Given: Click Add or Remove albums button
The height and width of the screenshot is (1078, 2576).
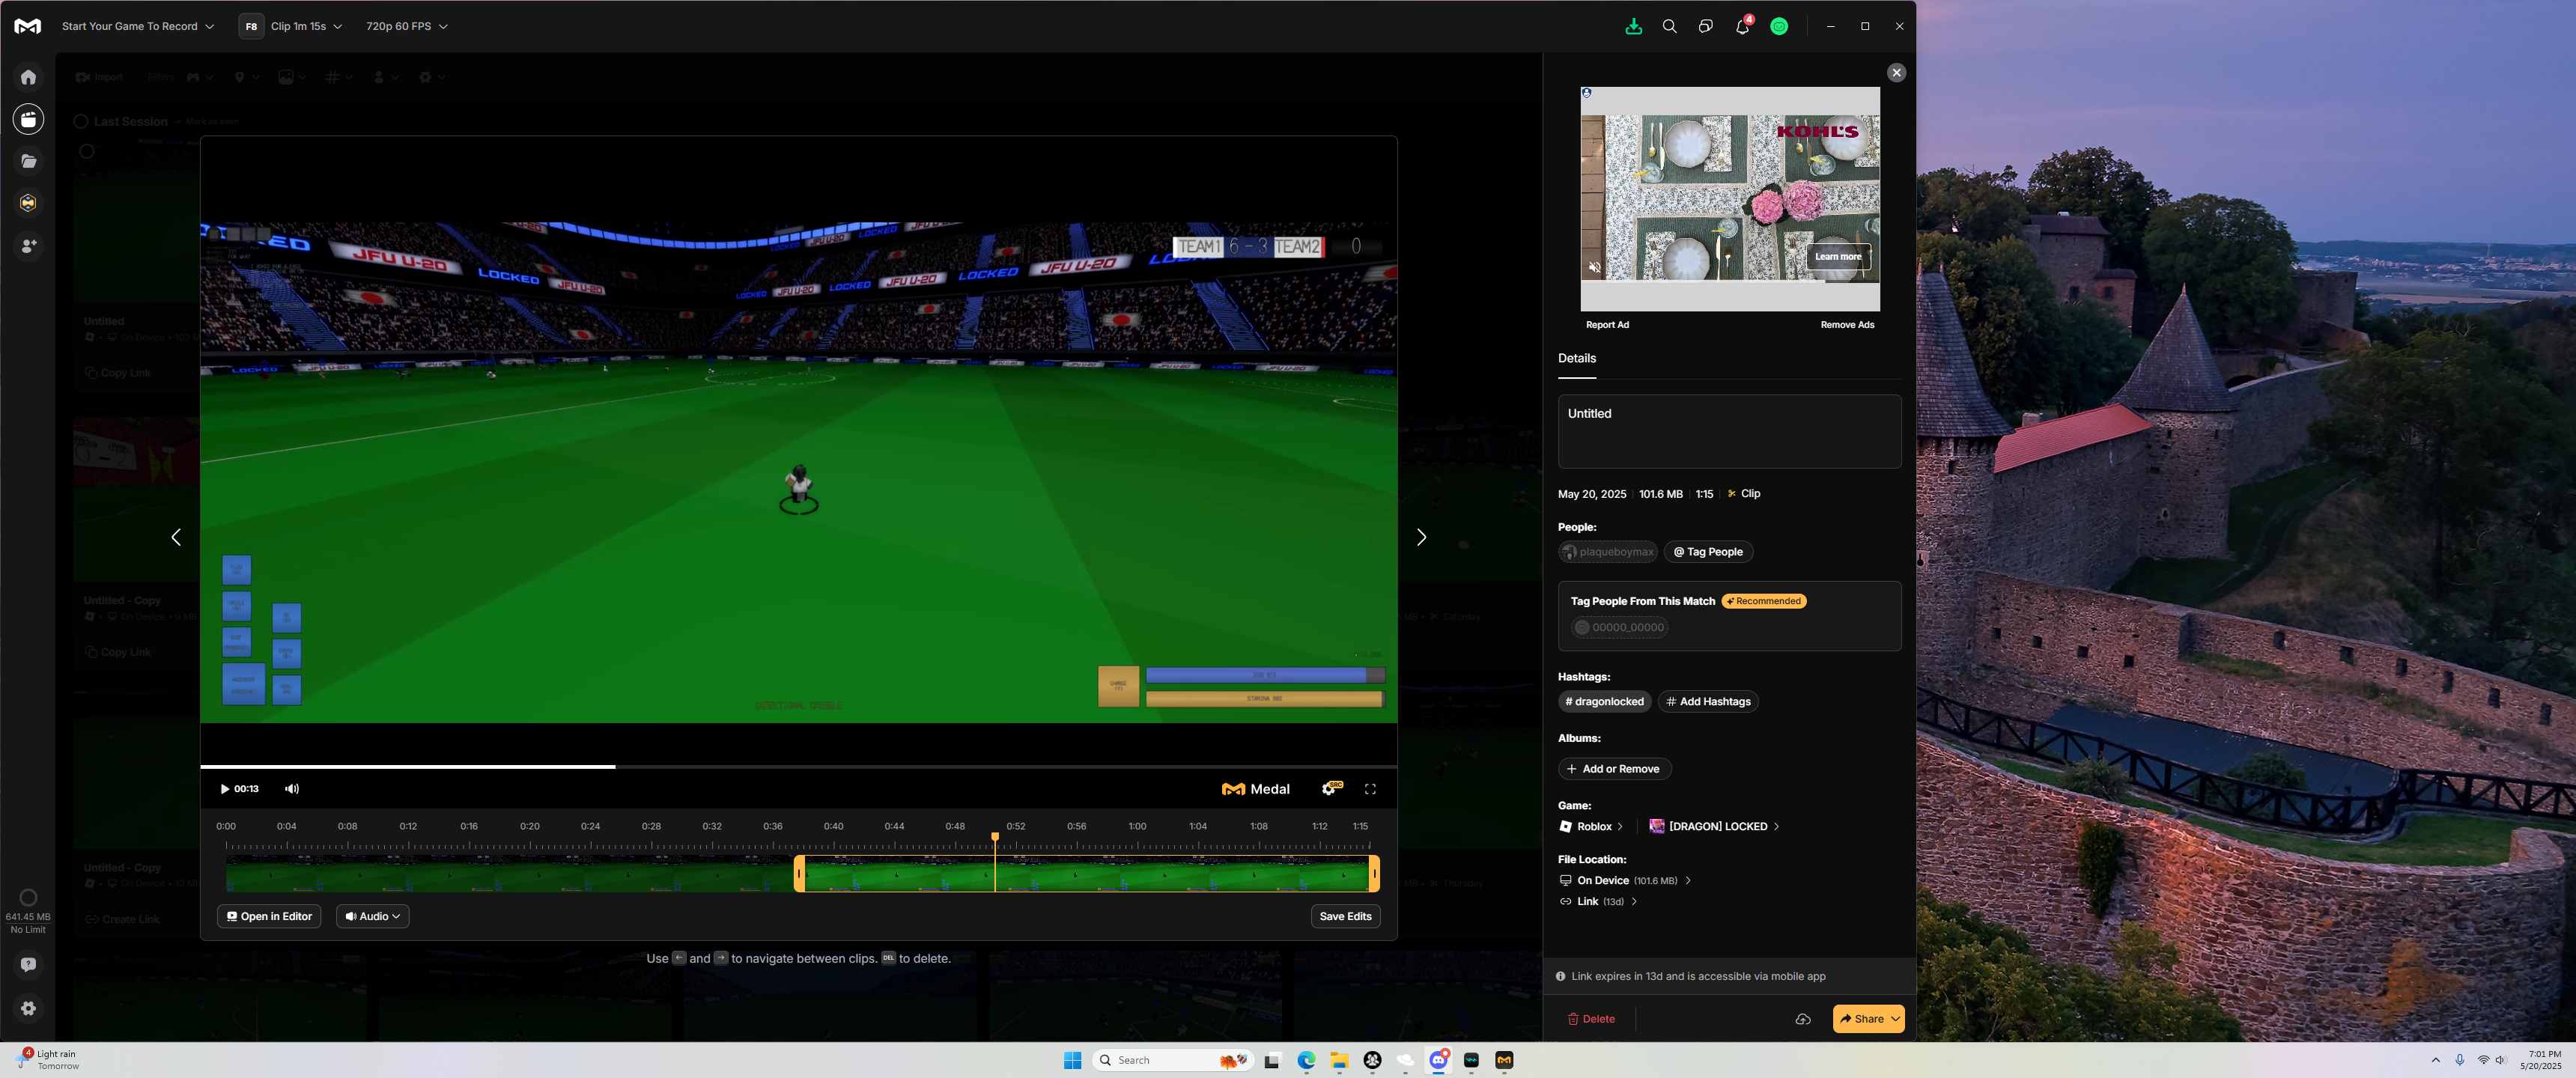Looking at the screenshot, I should pos(1614,769).
